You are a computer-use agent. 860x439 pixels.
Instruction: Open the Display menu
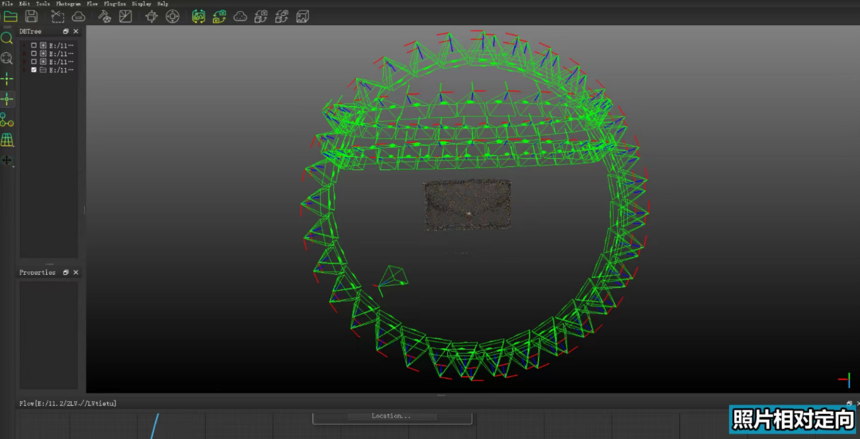pos(142,4)
